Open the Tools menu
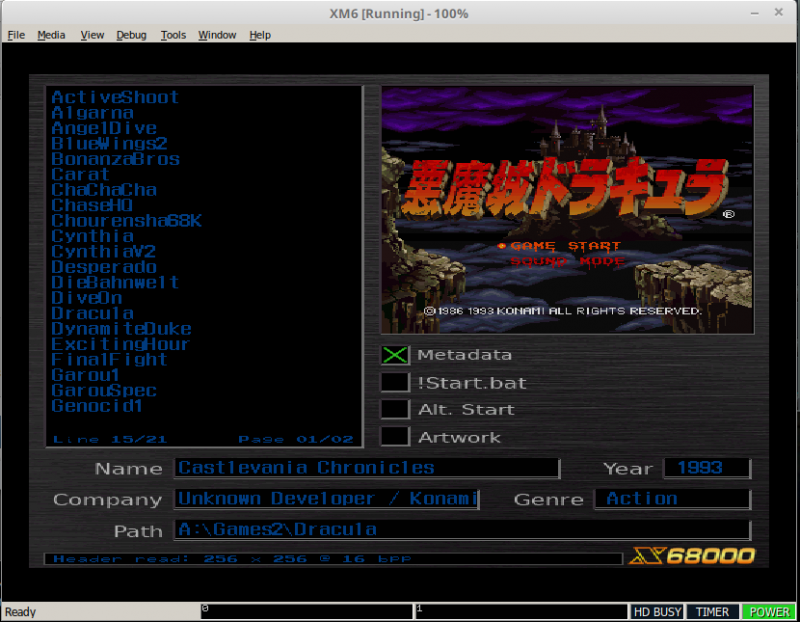800x622 pixels. [173, 34]
